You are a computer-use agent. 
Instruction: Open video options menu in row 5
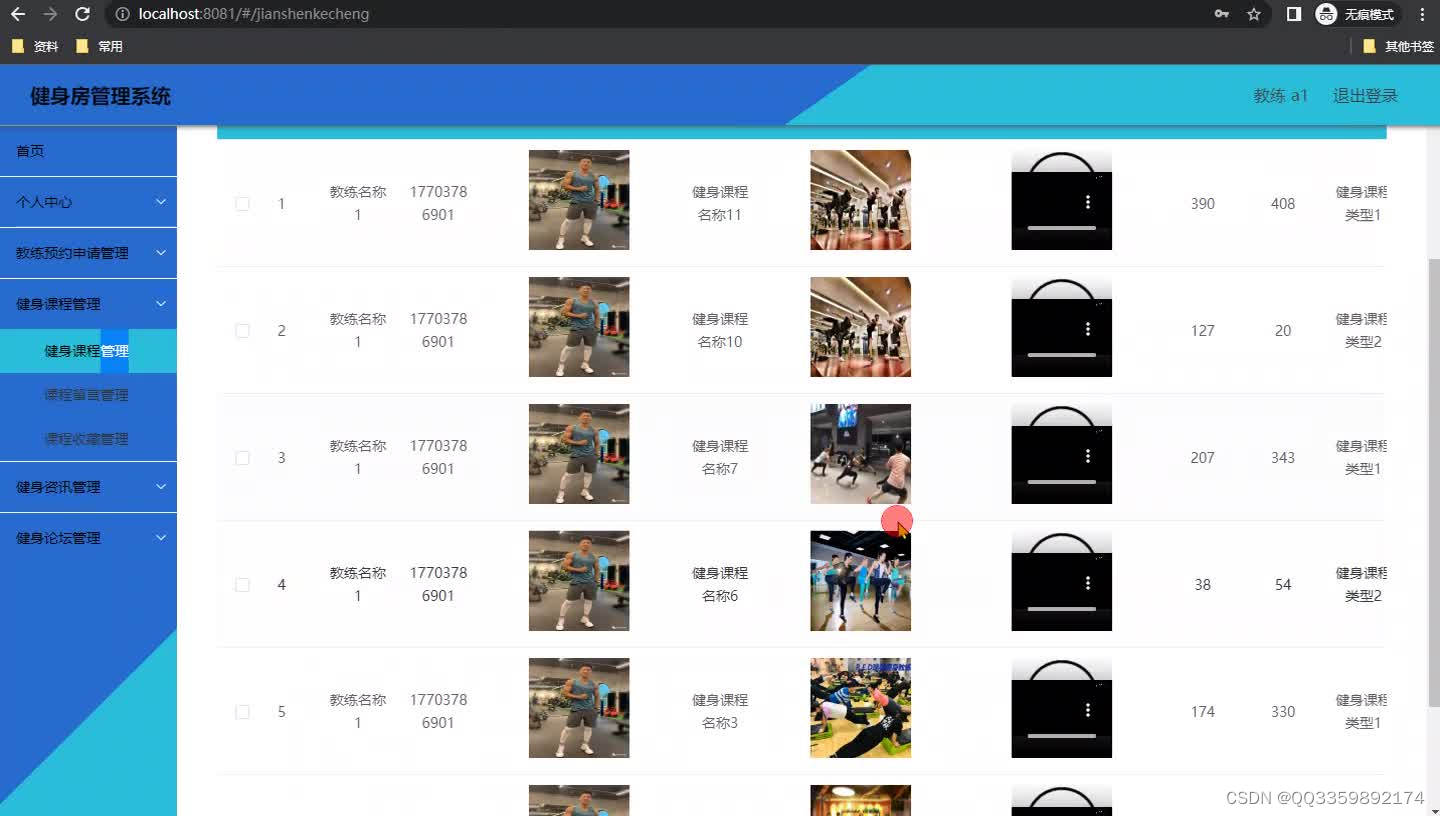1088,710
